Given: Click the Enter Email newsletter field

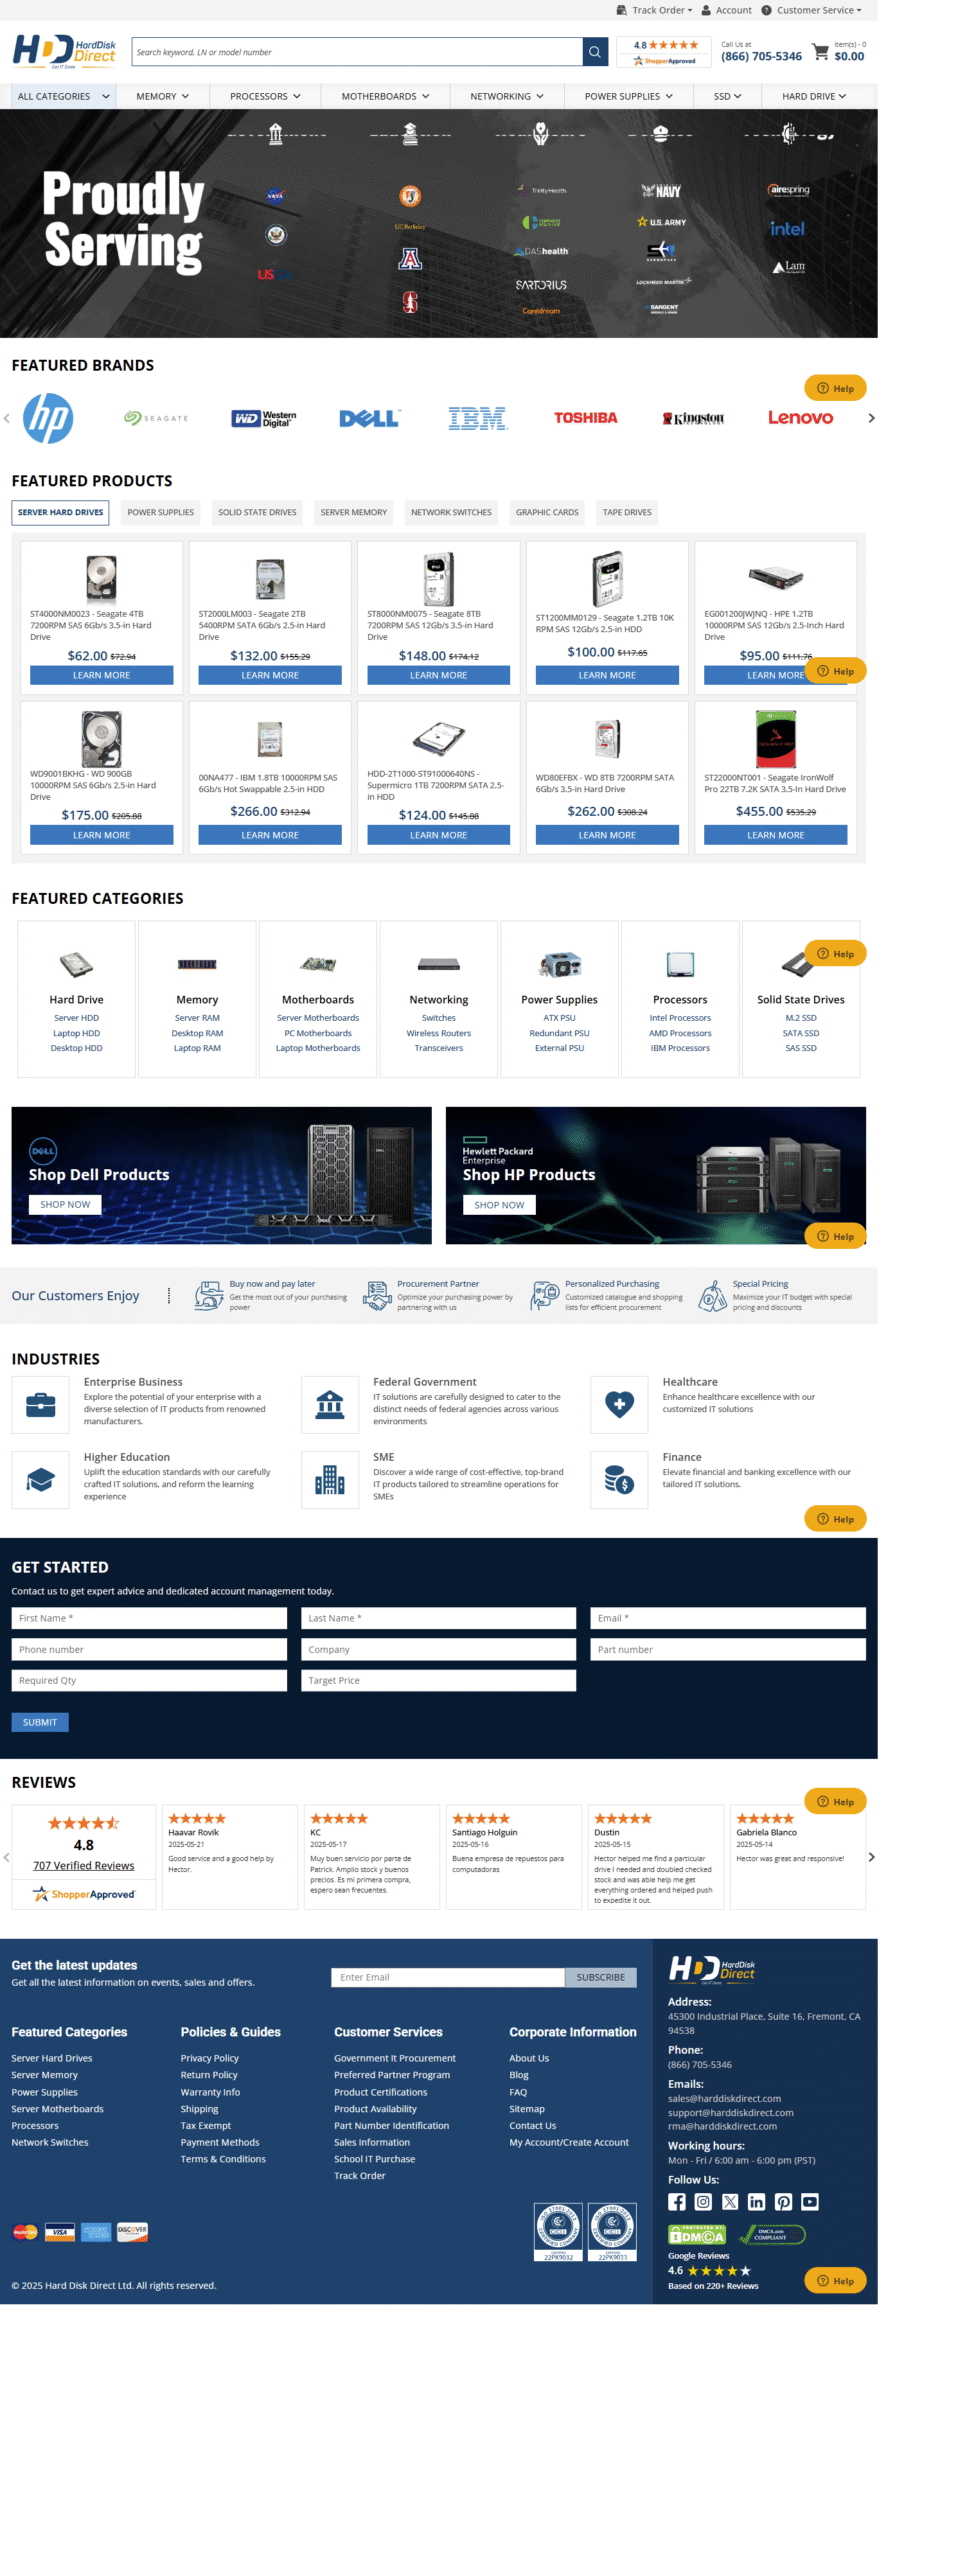Looking at the screenshot, I should [447, 1977].
